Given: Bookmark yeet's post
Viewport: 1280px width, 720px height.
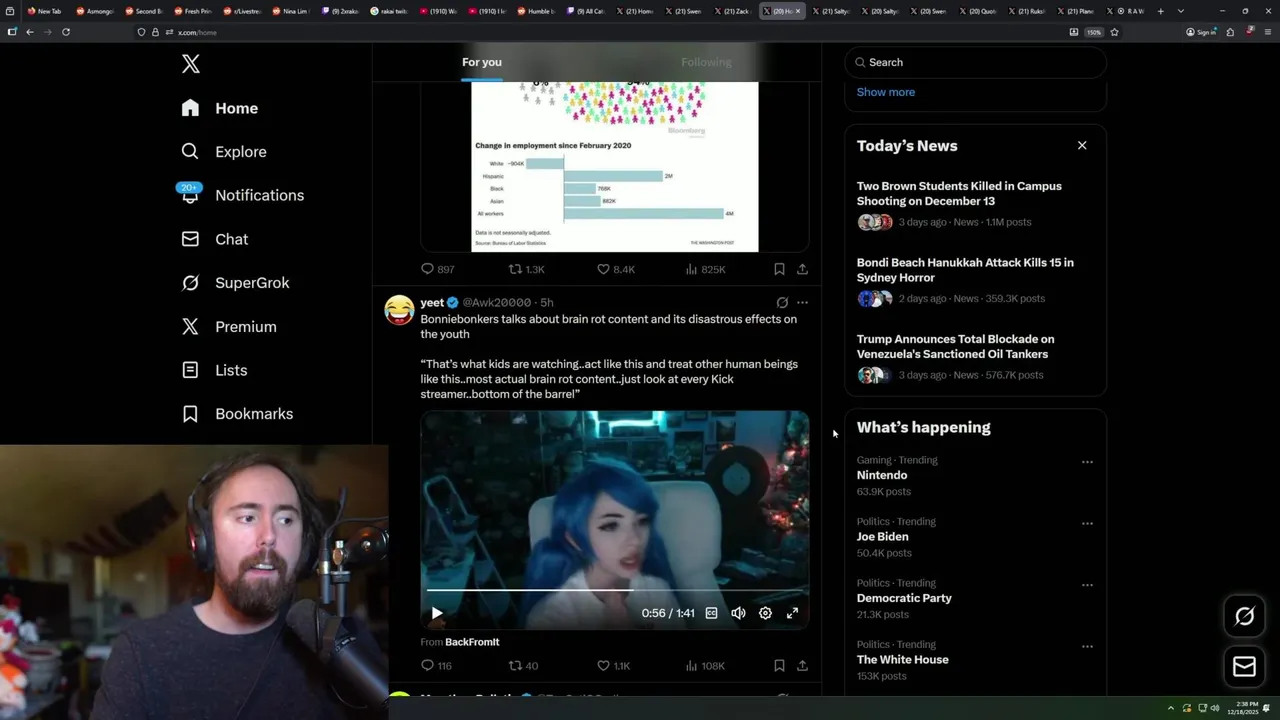Looking at the screenshot, I should (x=779, y=666).
